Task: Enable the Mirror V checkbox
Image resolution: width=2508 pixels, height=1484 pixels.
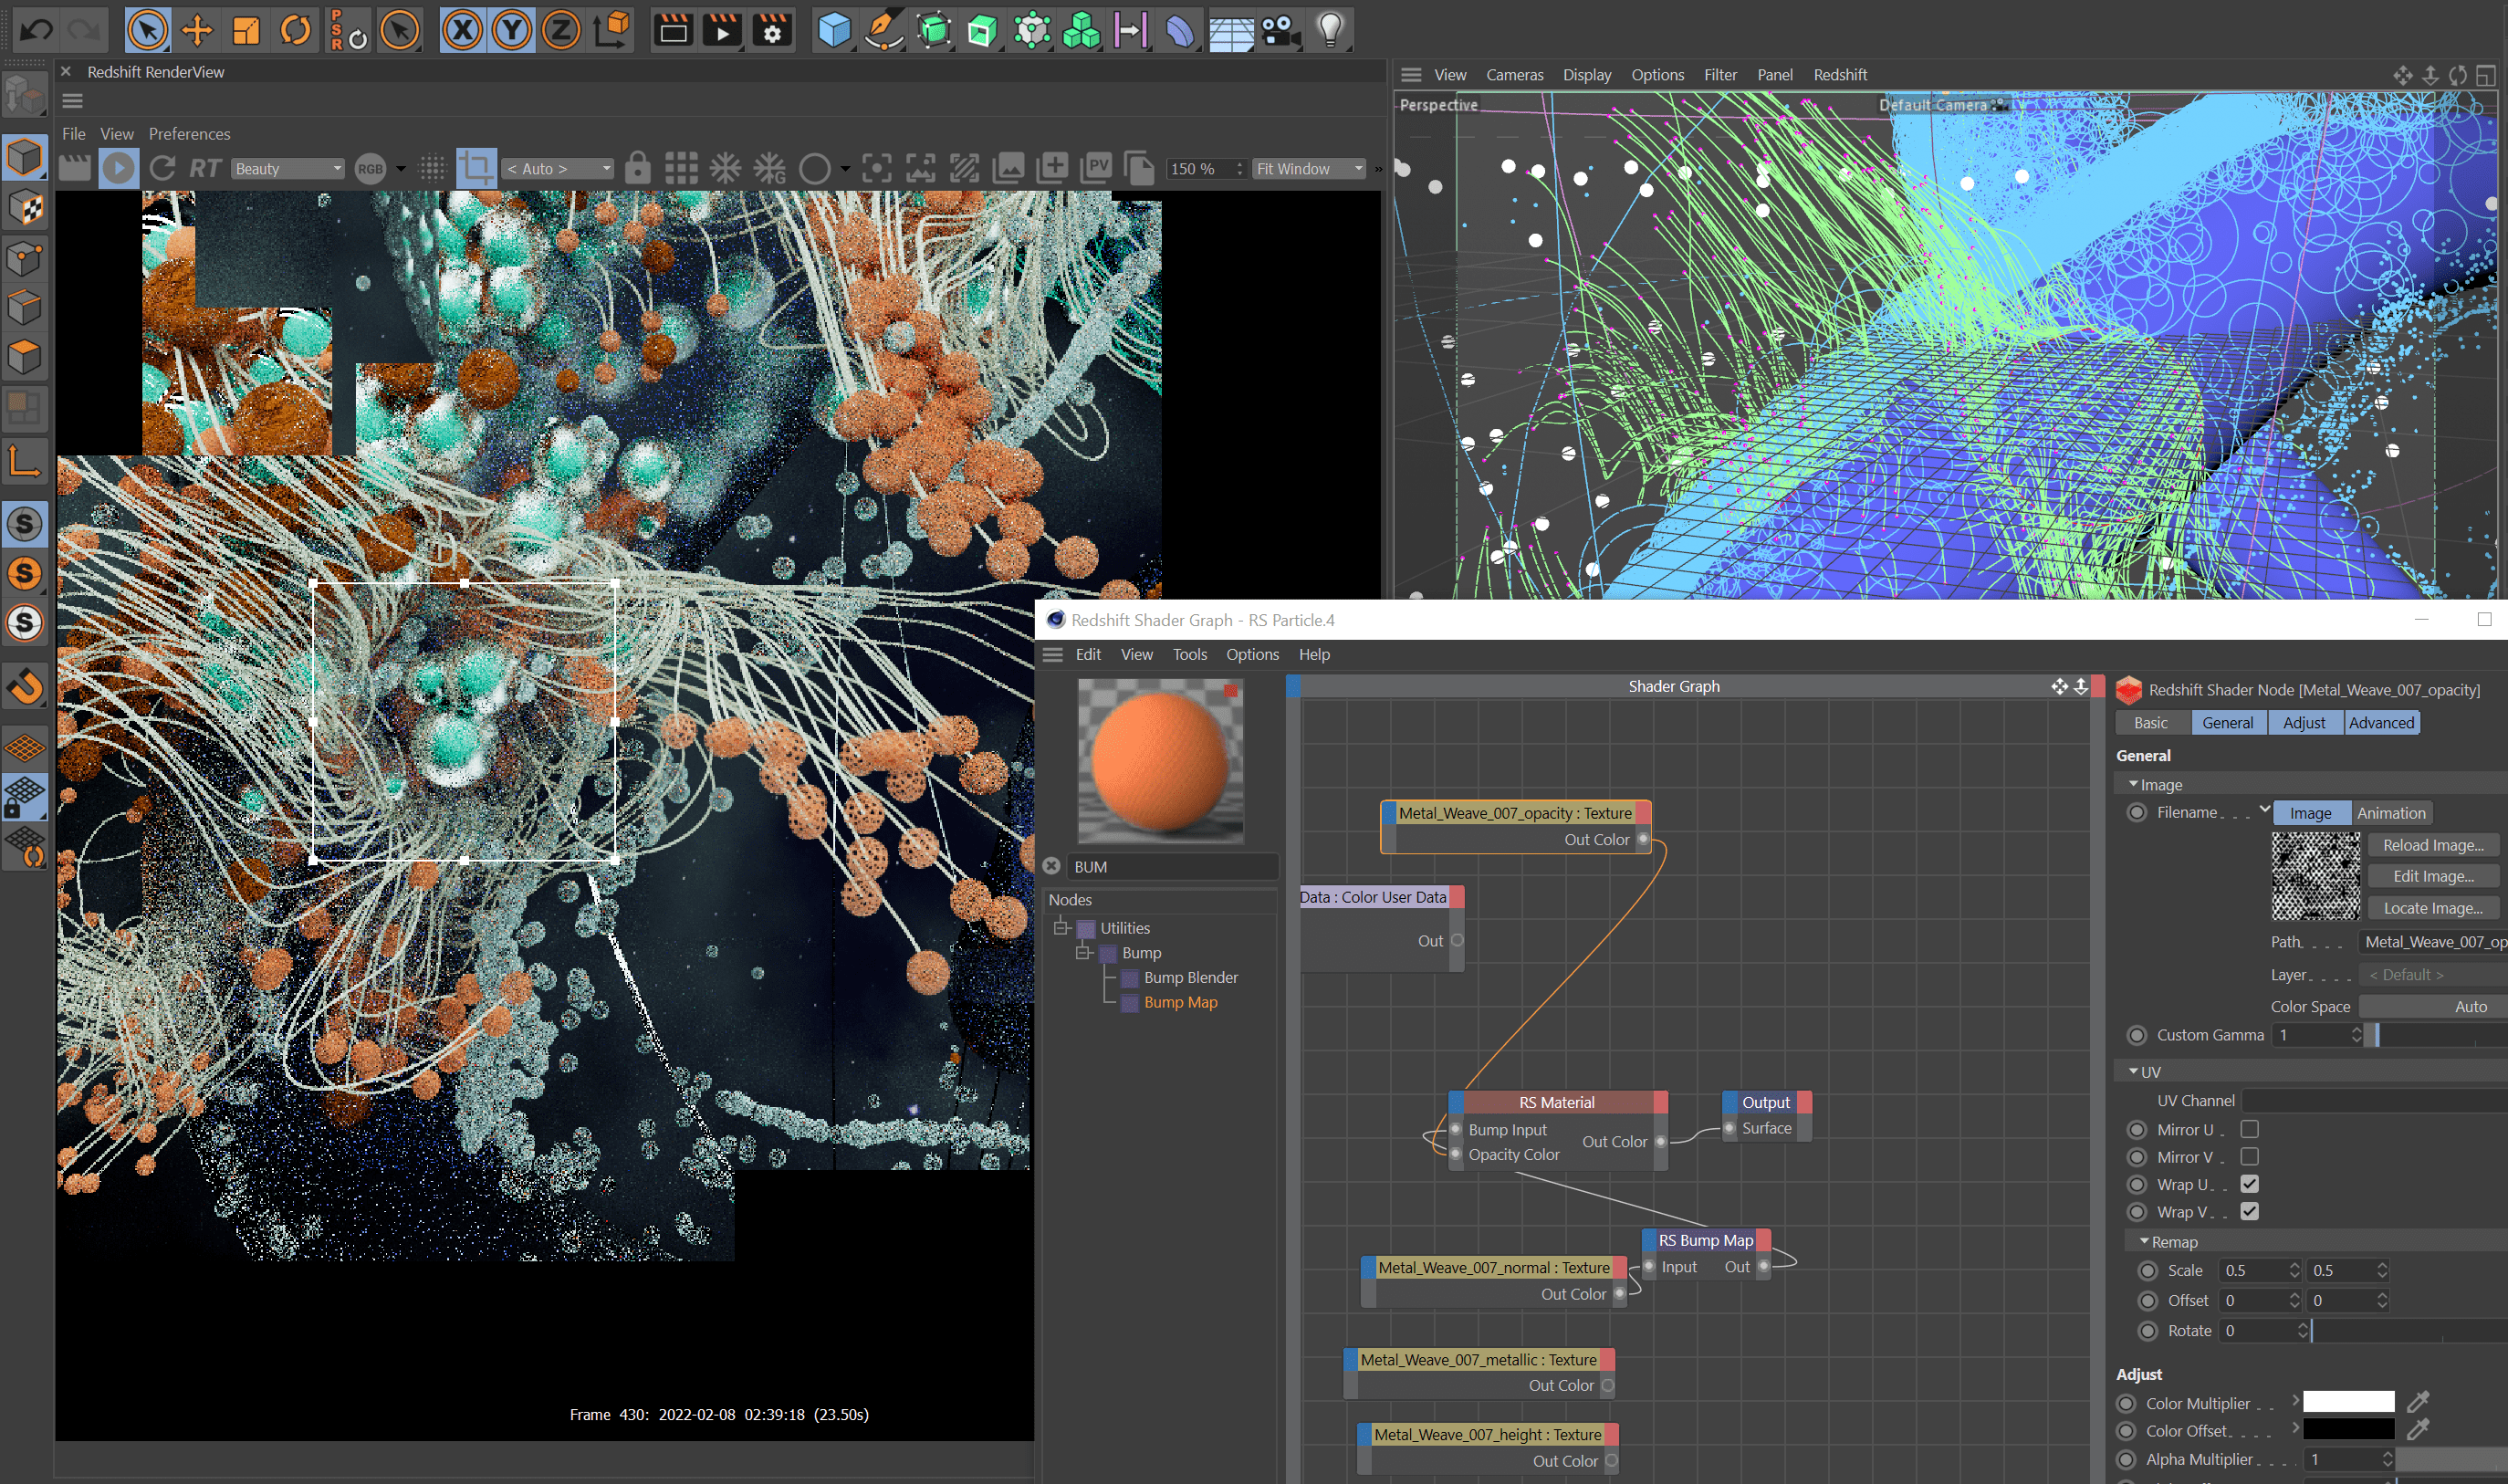Action: [2250, 1156]
